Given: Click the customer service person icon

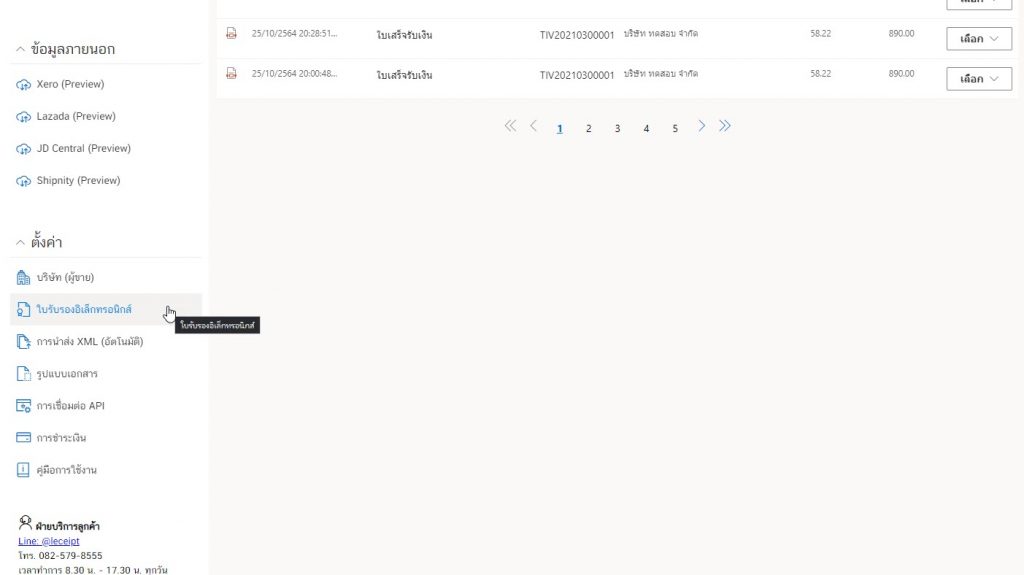Looking at the screenshot, I should coord(25,523).
